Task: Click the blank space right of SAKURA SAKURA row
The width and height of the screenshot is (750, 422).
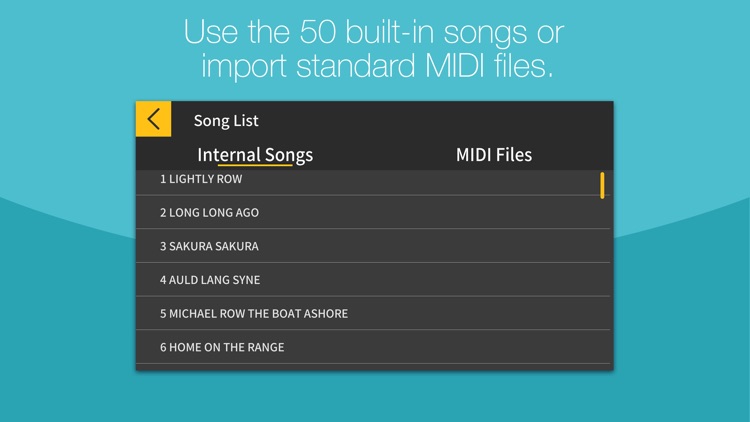Action: [428, 246]
